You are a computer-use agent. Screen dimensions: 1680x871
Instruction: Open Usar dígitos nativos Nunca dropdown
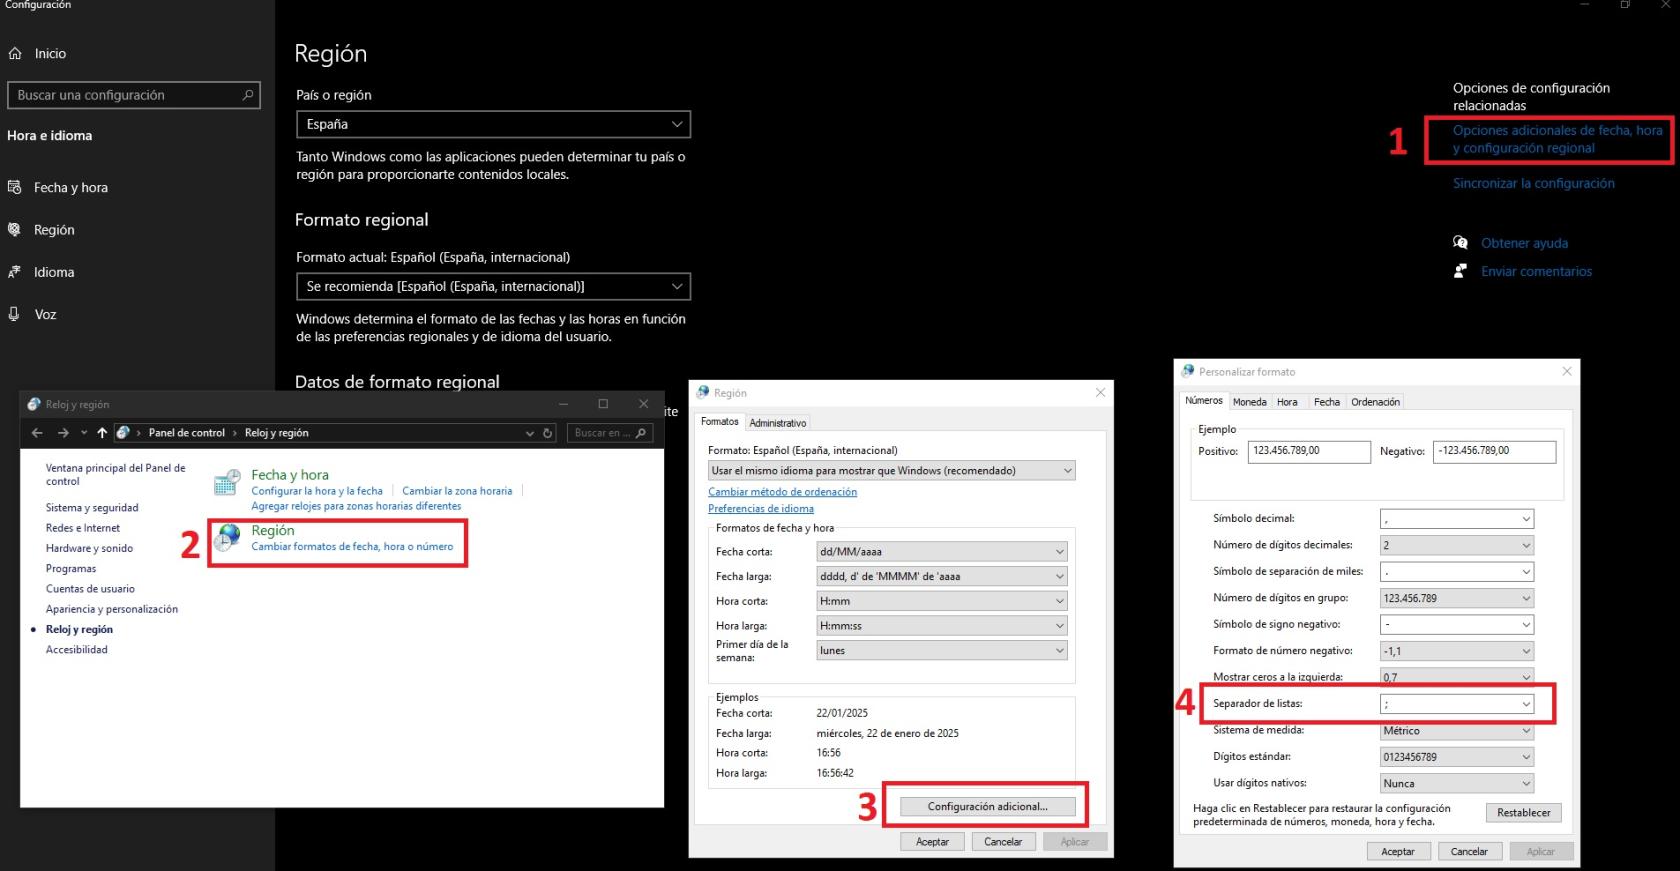(x=1457, y=784)
